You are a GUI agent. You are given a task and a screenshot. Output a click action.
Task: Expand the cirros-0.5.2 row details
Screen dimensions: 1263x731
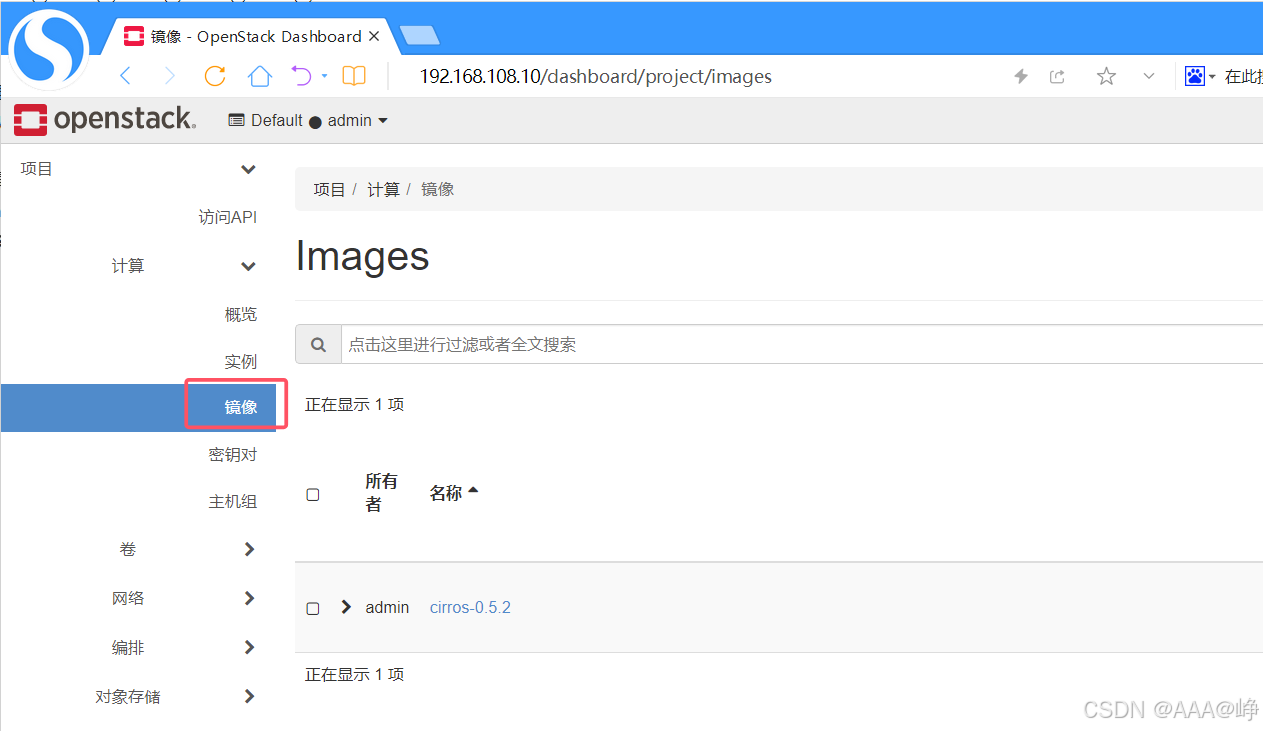click(x=346, y=607)
